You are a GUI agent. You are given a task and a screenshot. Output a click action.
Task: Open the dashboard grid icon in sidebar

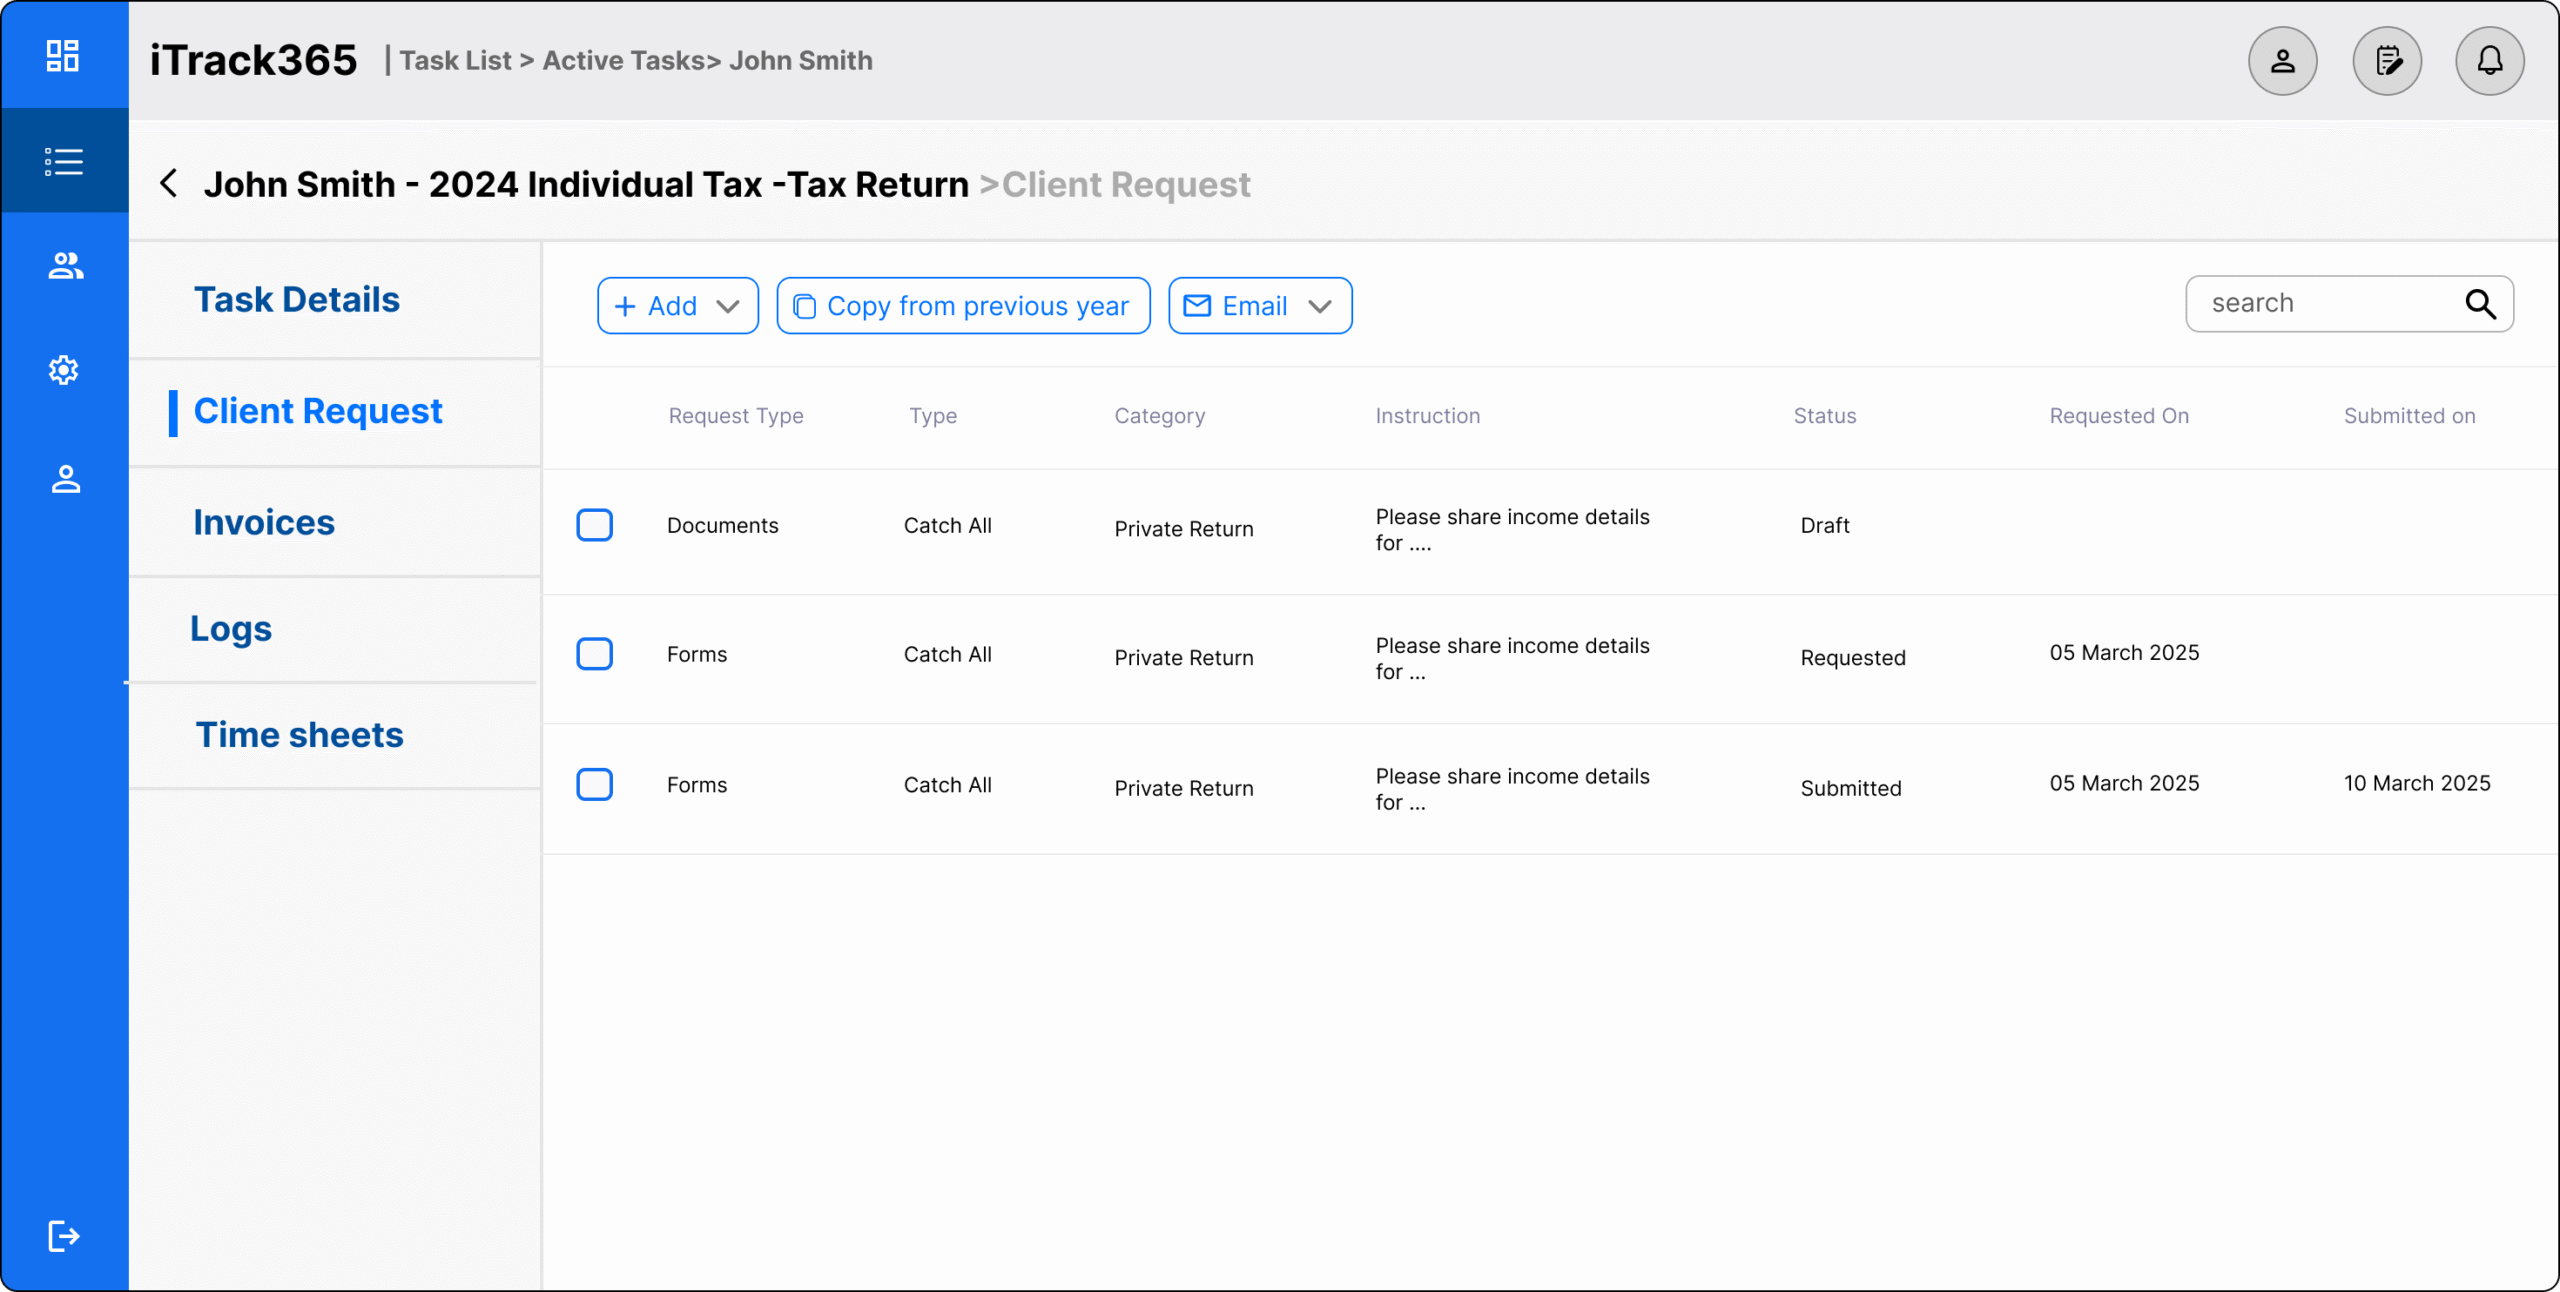(x=63, y=56)
